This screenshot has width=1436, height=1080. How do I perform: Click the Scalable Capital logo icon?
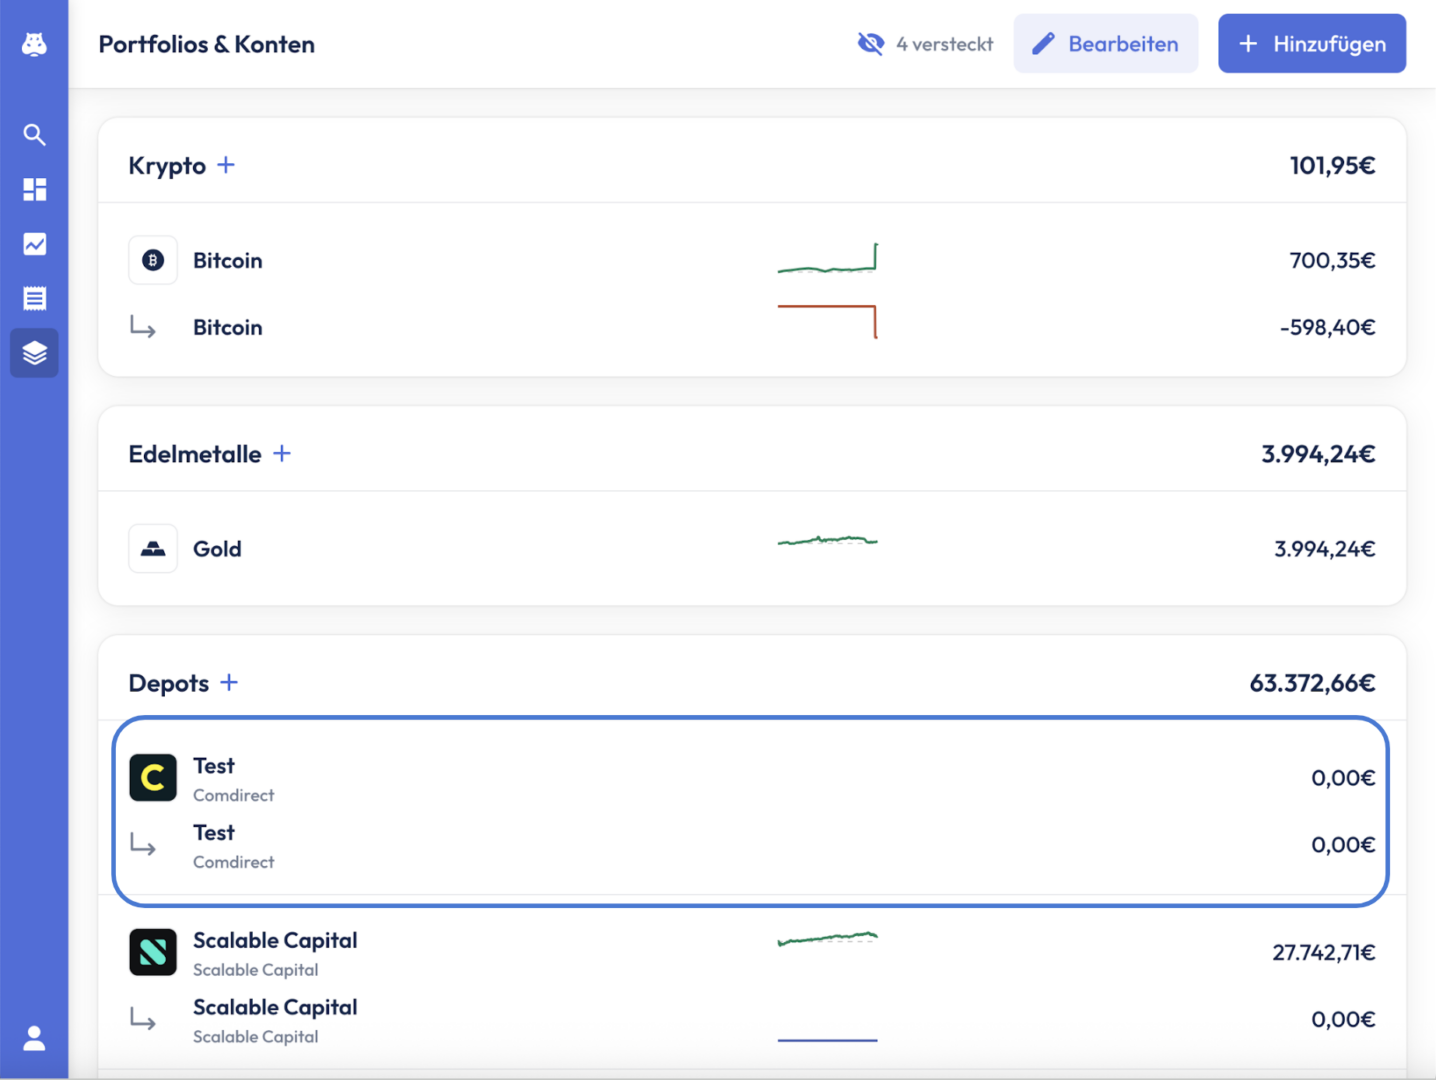[153, 952]
